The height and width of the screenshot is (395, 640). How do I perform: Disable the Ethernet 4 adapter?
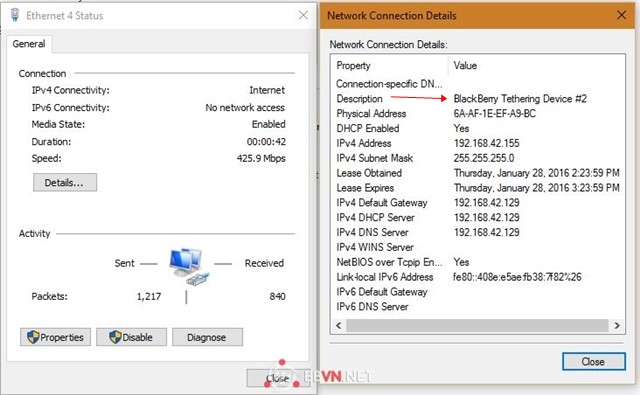[x=131, y=337]
